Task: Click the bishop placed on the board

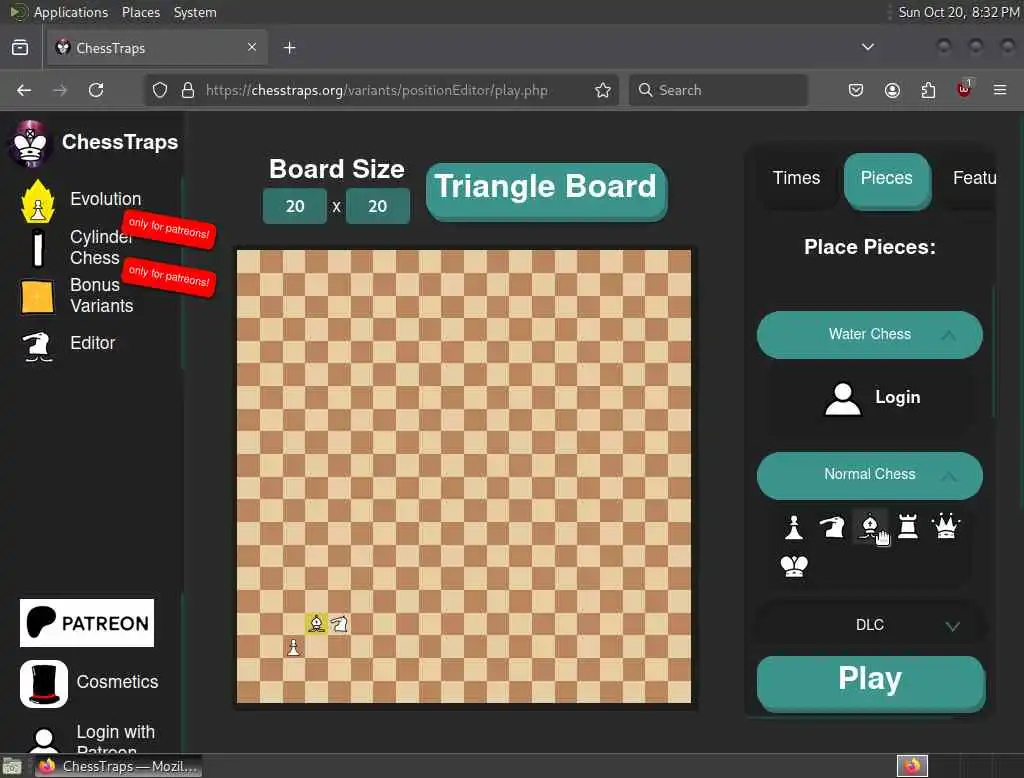Action: (x=317, y=623)
